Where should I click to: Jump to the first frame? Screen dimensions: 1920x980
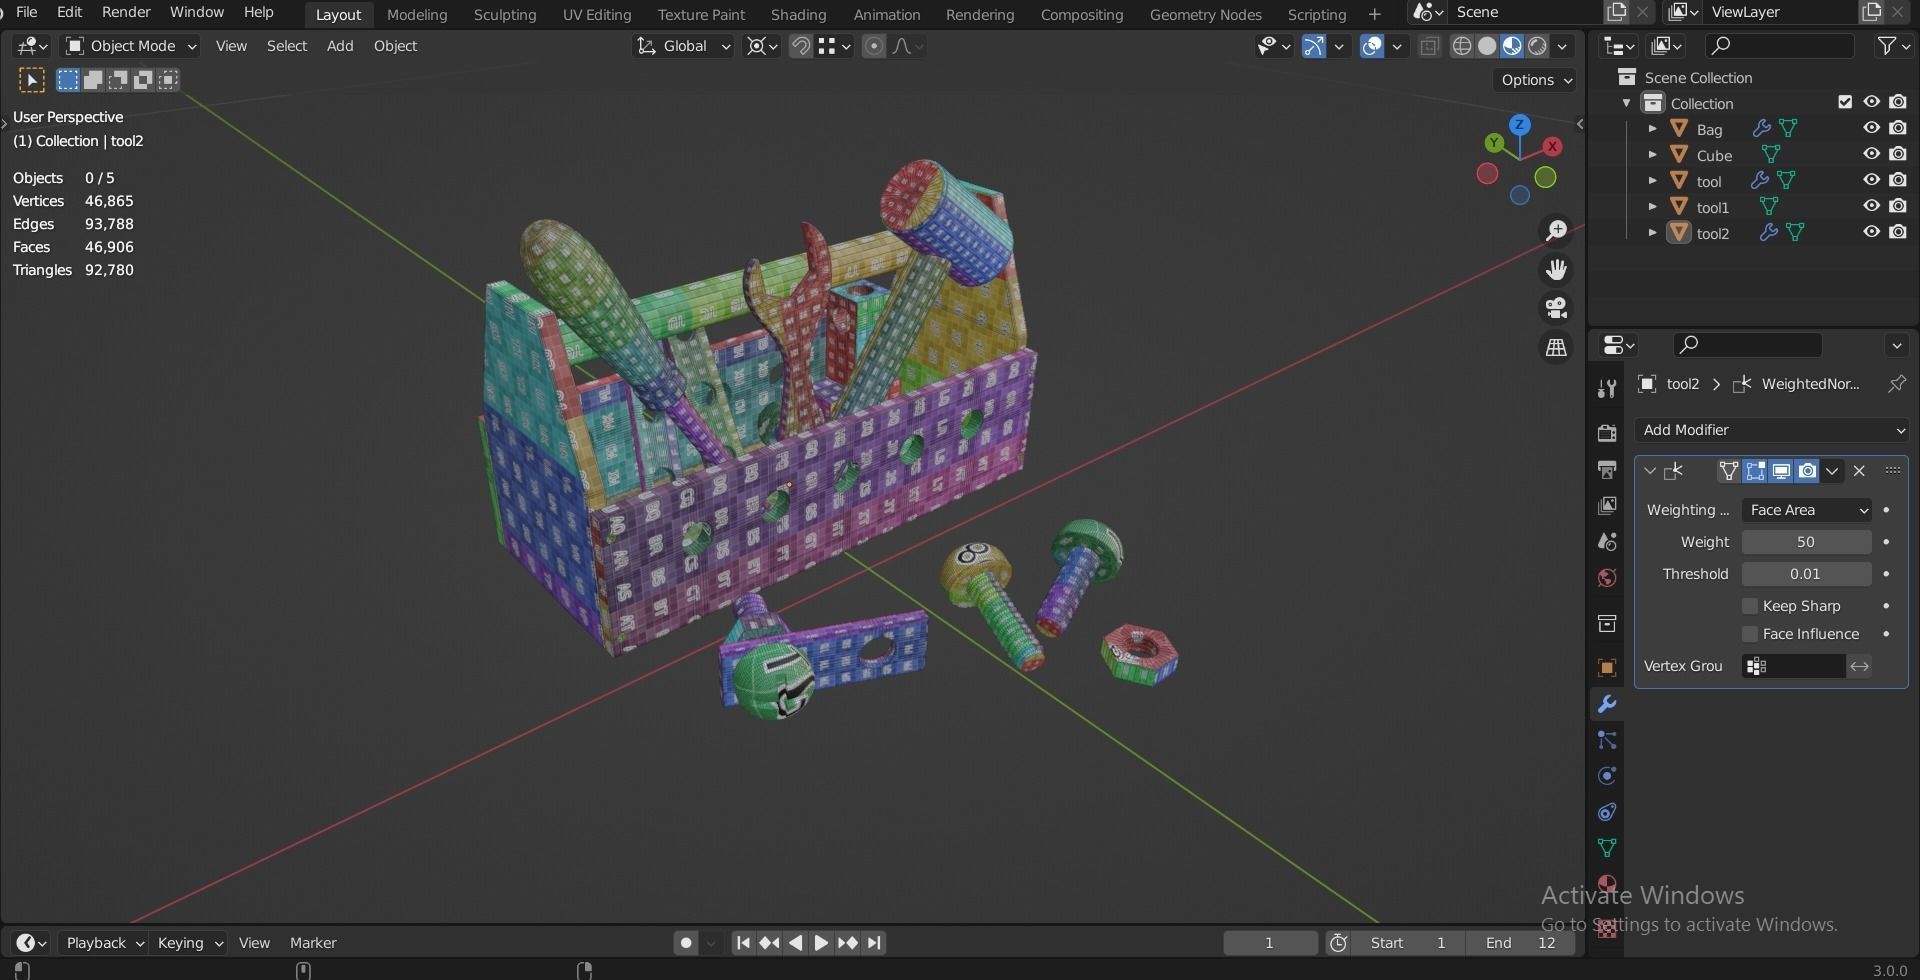743,943
